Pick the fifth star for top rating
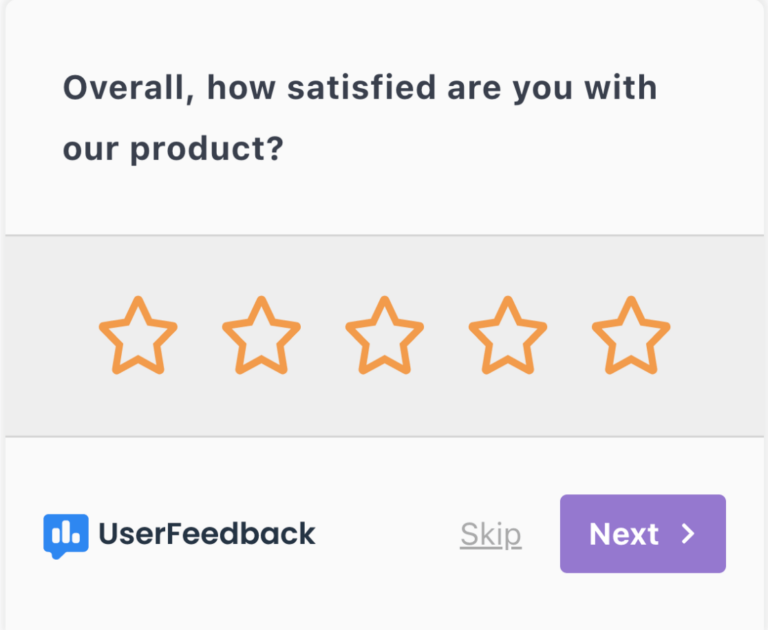The height and width of the screenshot is (630, 768). point(631,336)
